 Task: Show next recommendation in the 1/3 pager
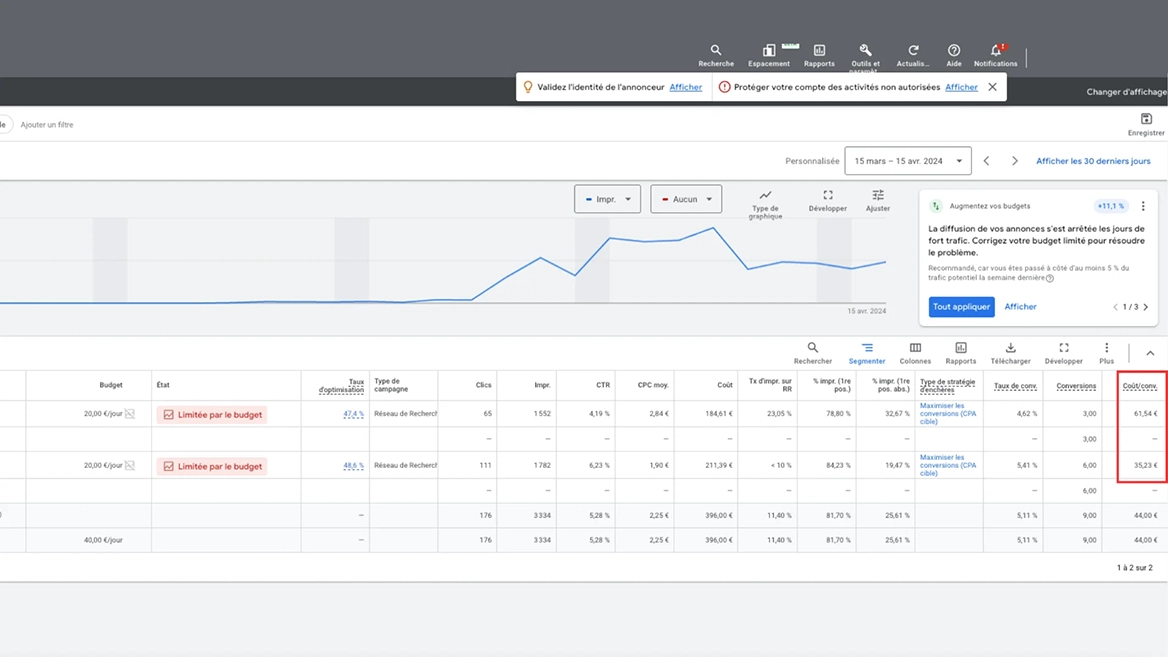coord(1146,307)
